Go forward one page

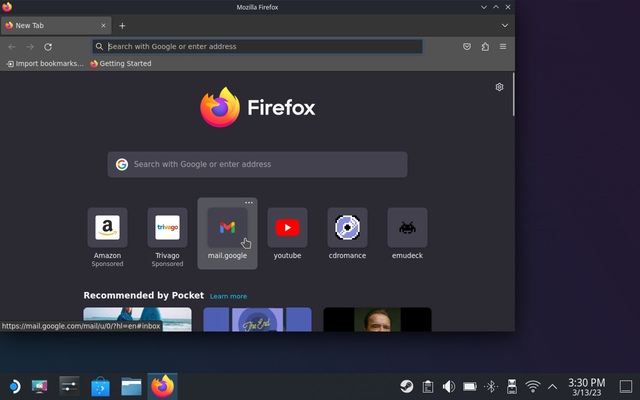(x=30, y=47)
